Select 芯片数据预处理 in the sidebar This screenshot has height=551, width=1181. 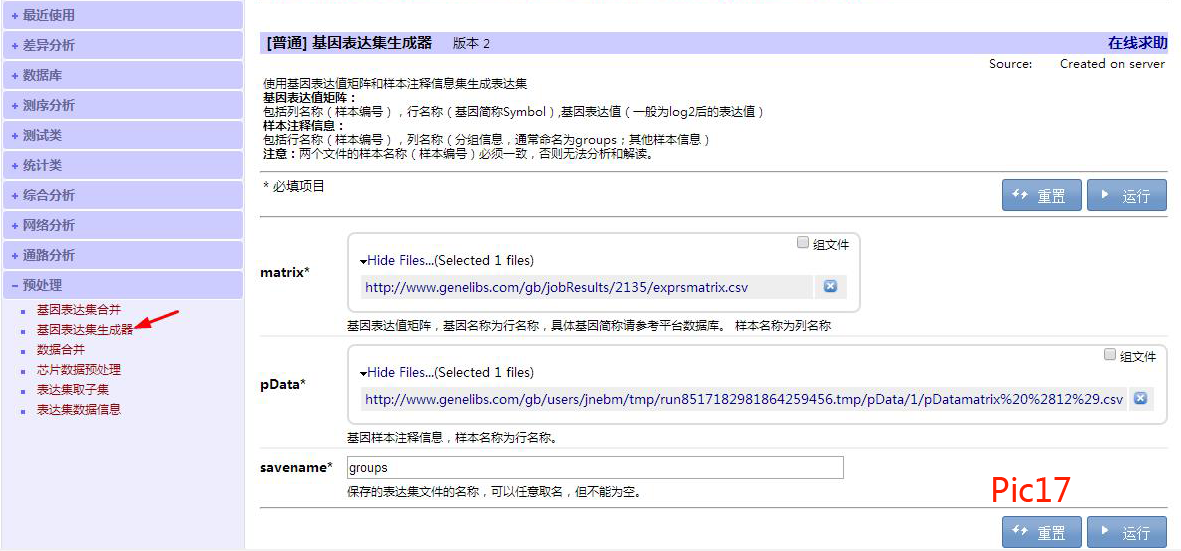click(78, 370)
